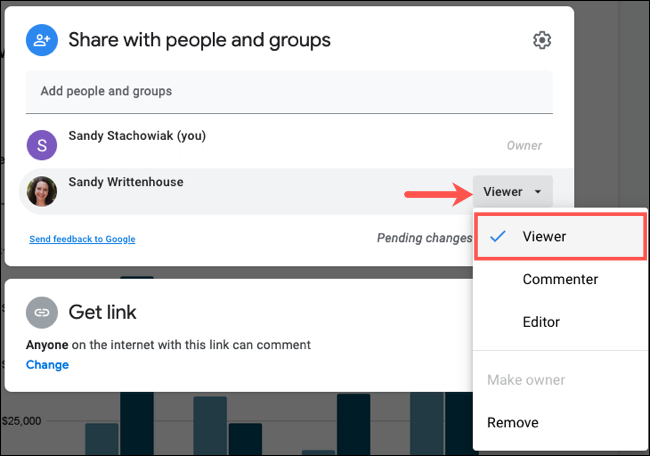
Task: Click the small caret arrow beside Viewer
Action: (538, 192)
